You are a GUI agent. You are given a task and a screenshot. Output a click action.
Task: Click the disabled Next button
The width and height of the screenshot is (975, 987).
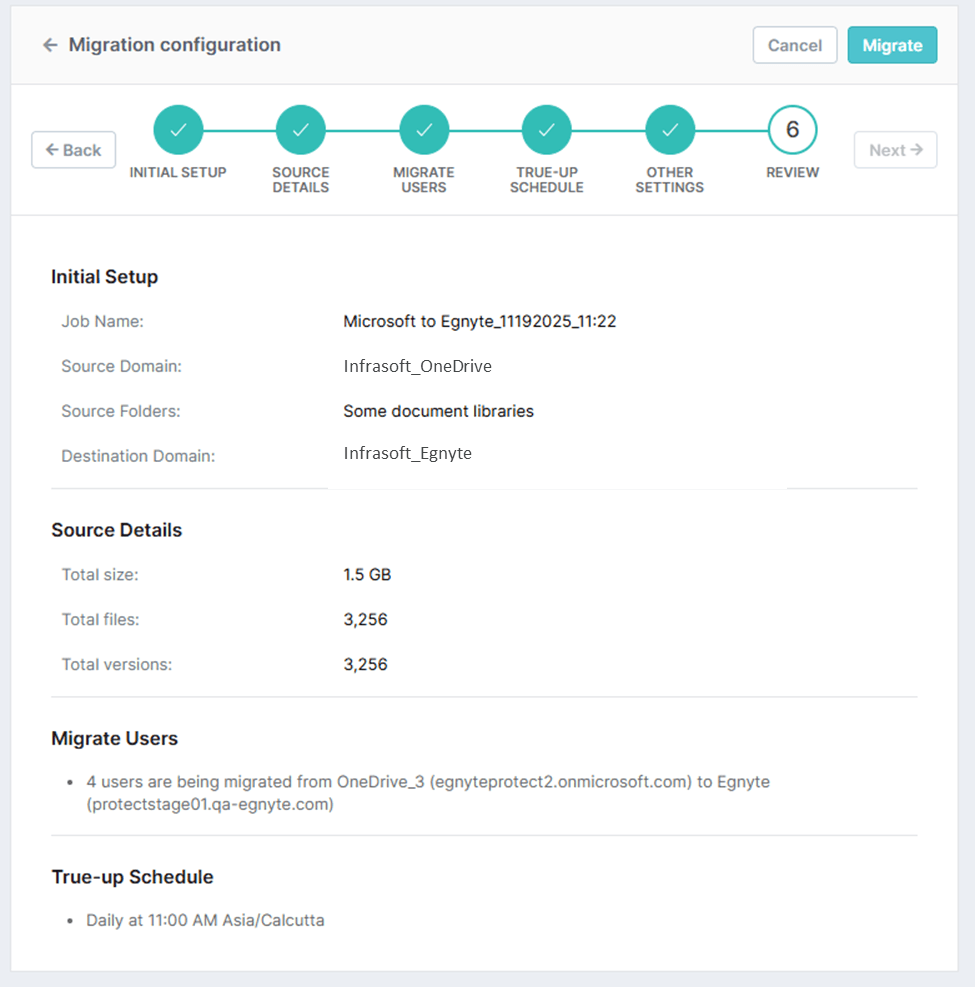click(895, 149)
